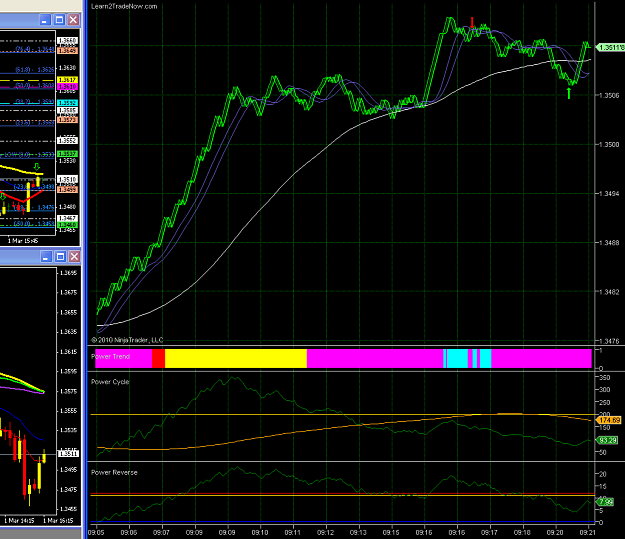
Task: Click the 1.3630 price axis label
Action: 67,68
